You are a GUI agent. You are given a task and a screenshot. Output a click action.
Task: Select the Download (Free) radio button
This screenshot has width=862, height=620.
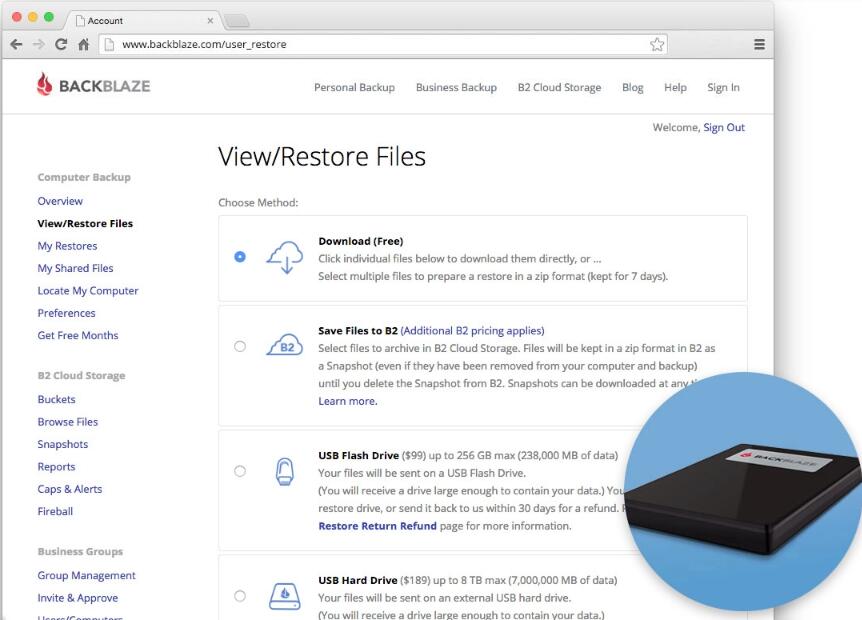pos(240,257)
